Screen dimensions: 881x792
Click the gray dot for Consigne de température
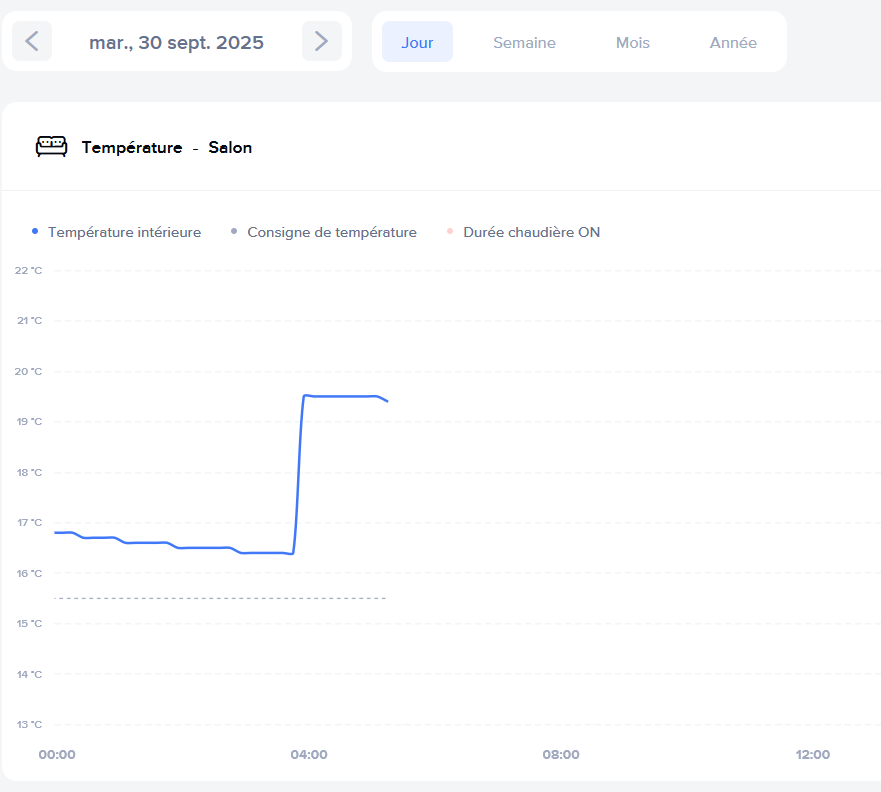coord(234,232)
